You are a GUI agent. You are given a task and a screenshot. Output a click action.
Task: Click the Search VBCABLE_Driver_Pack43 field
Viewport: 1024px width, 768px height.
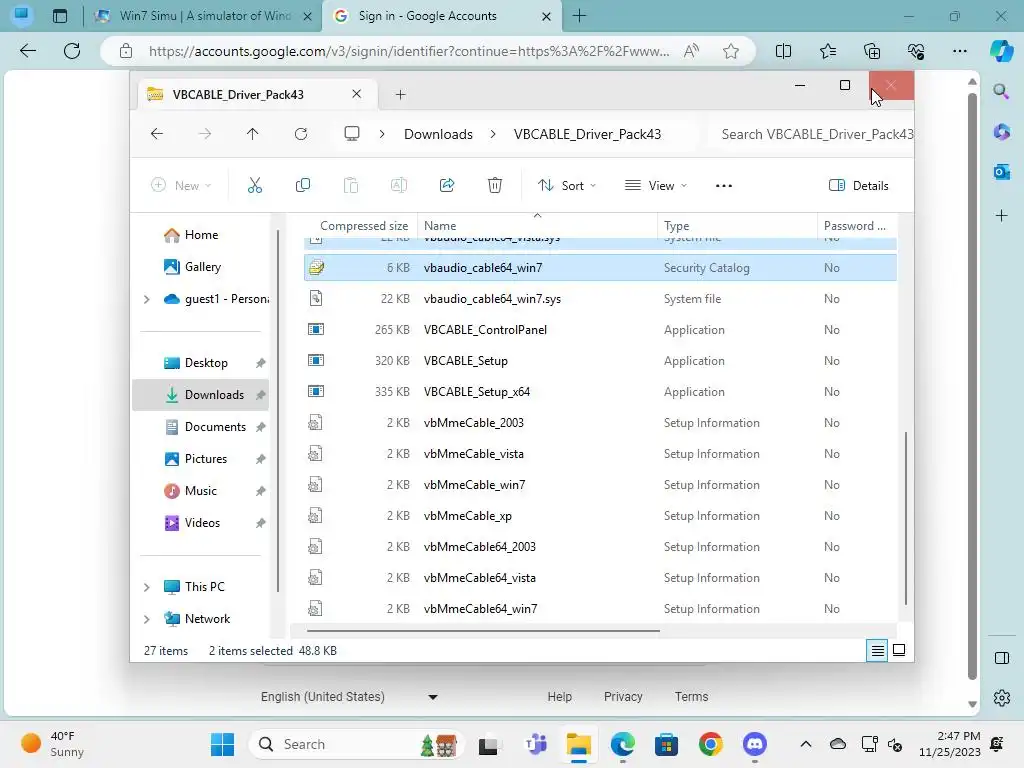click(x=813, y=134)
